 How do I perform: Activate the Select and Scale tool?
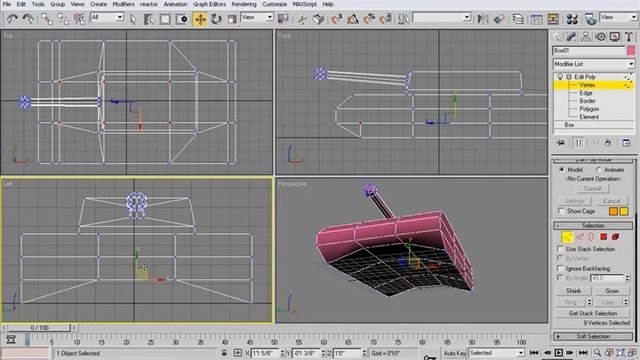[232, 19]
